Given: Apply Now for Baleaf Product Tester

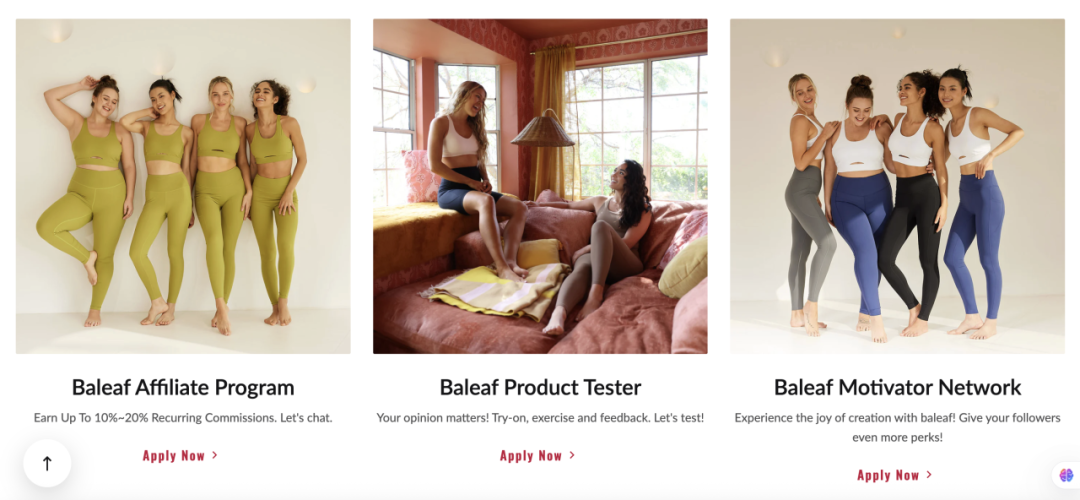Looking at the screenshot, I should tap(537, 455).
